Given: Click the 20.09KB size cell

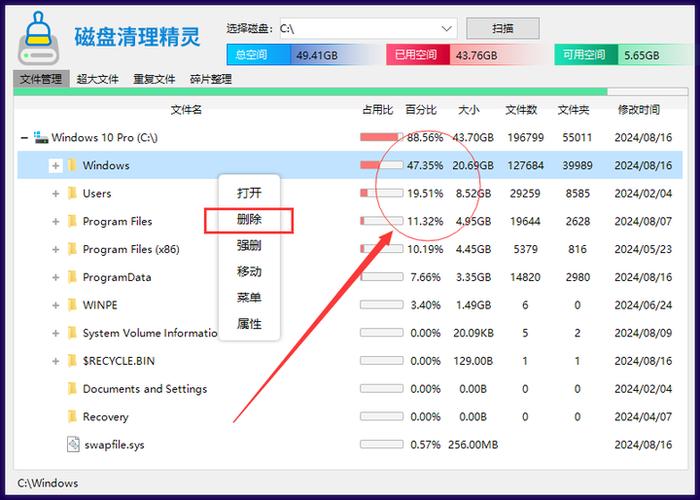Looking at the screenshot, I should click(473, 333).
